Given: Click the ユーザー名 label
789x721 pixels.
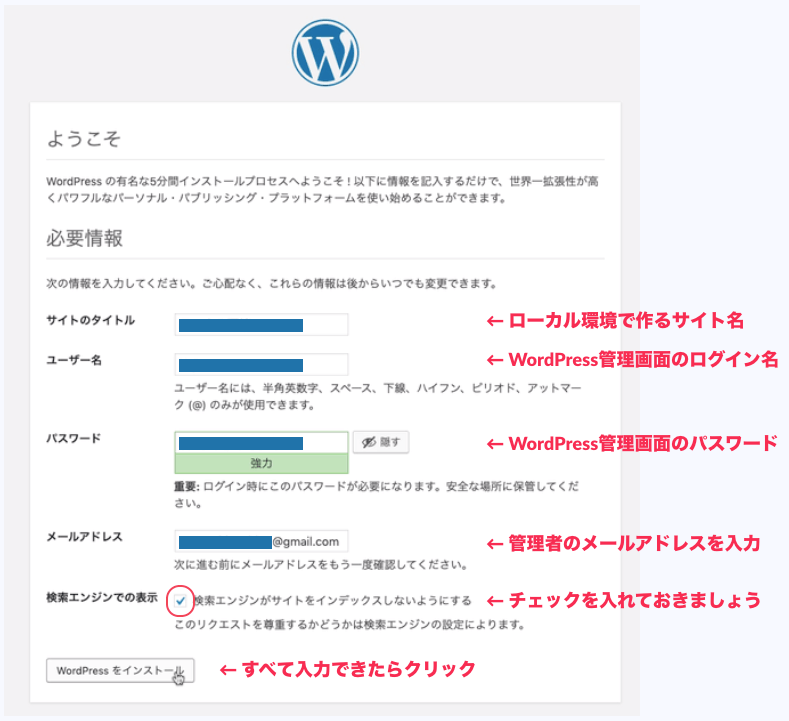Looking at the screenshot, I should (74, 360).
